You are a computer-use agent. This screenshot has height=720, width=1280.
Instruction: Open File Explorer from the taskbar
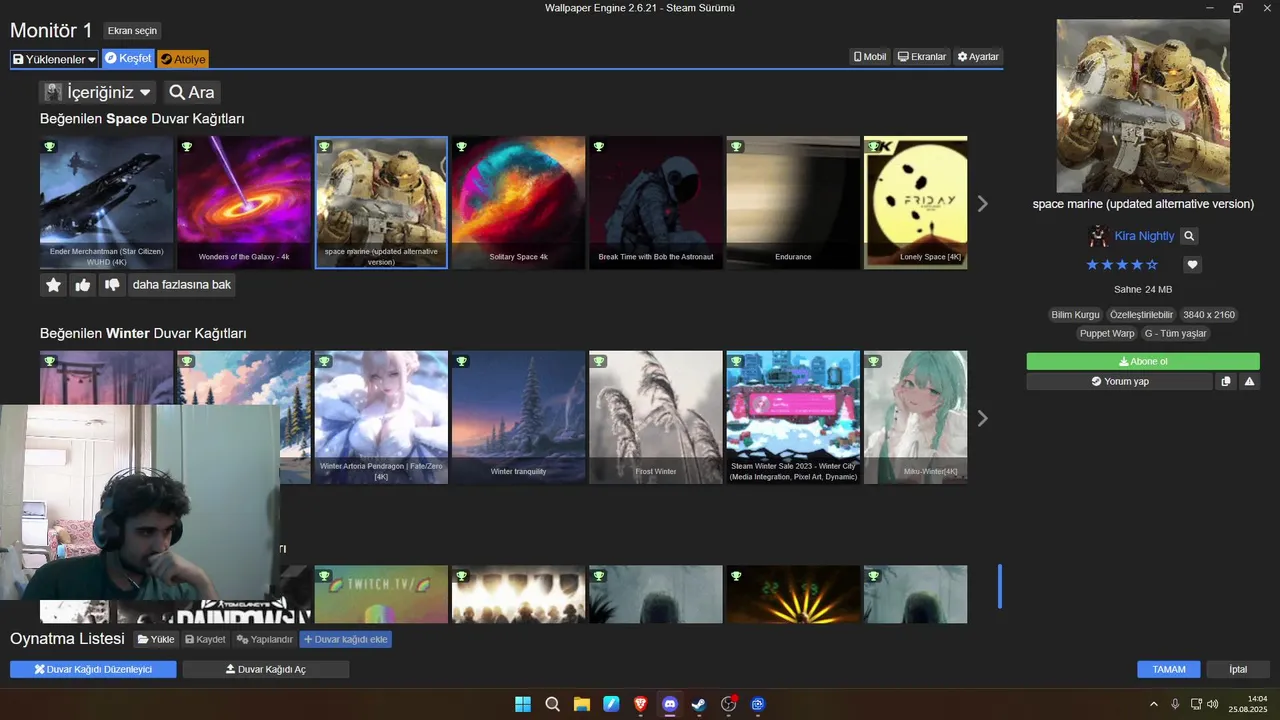pyautogui.click(x=582, y=704)
